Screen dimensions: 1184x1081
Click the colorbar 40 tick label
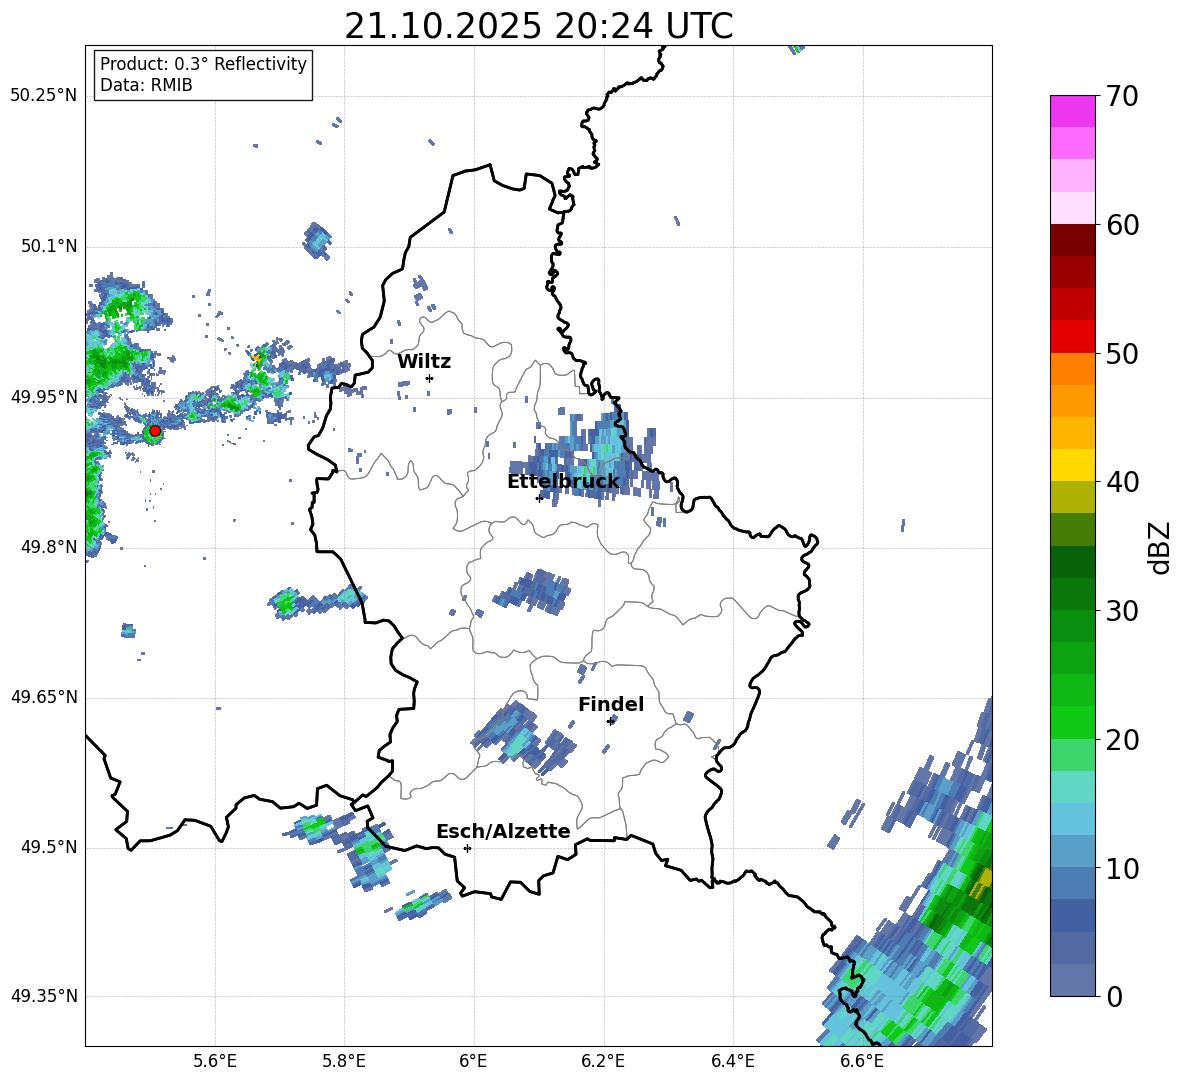click(x=1122, y=482)
